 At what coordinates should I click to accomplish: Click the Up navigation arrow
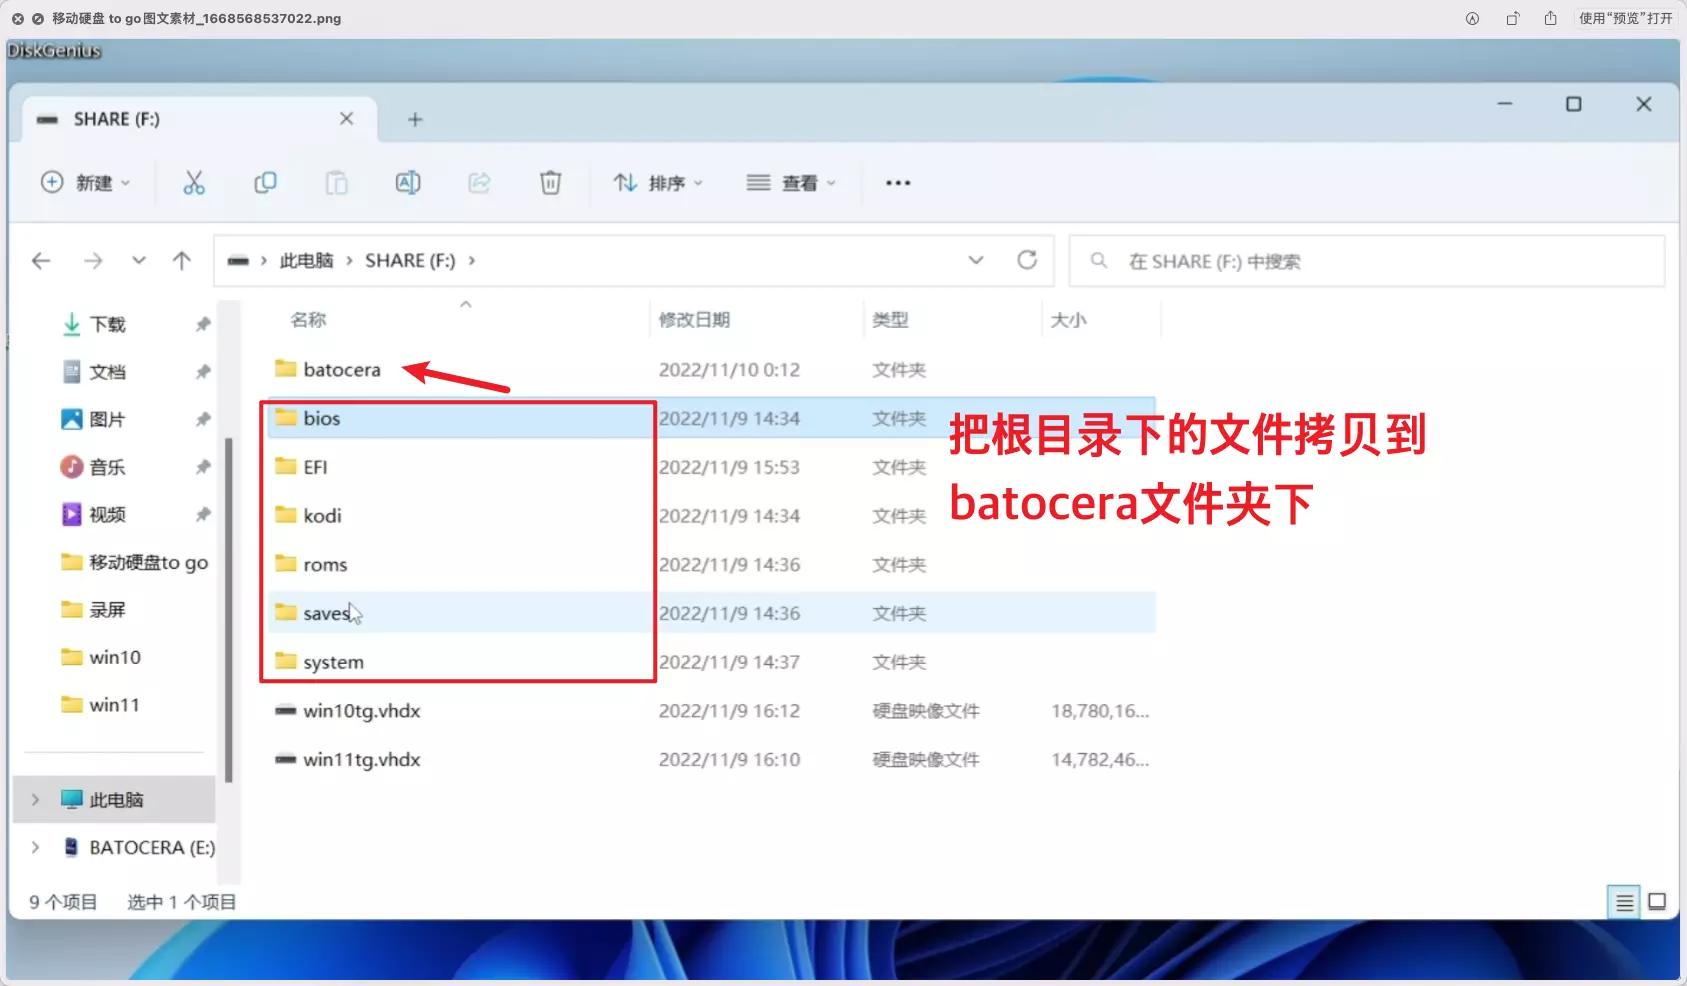[x=182, y=260]
